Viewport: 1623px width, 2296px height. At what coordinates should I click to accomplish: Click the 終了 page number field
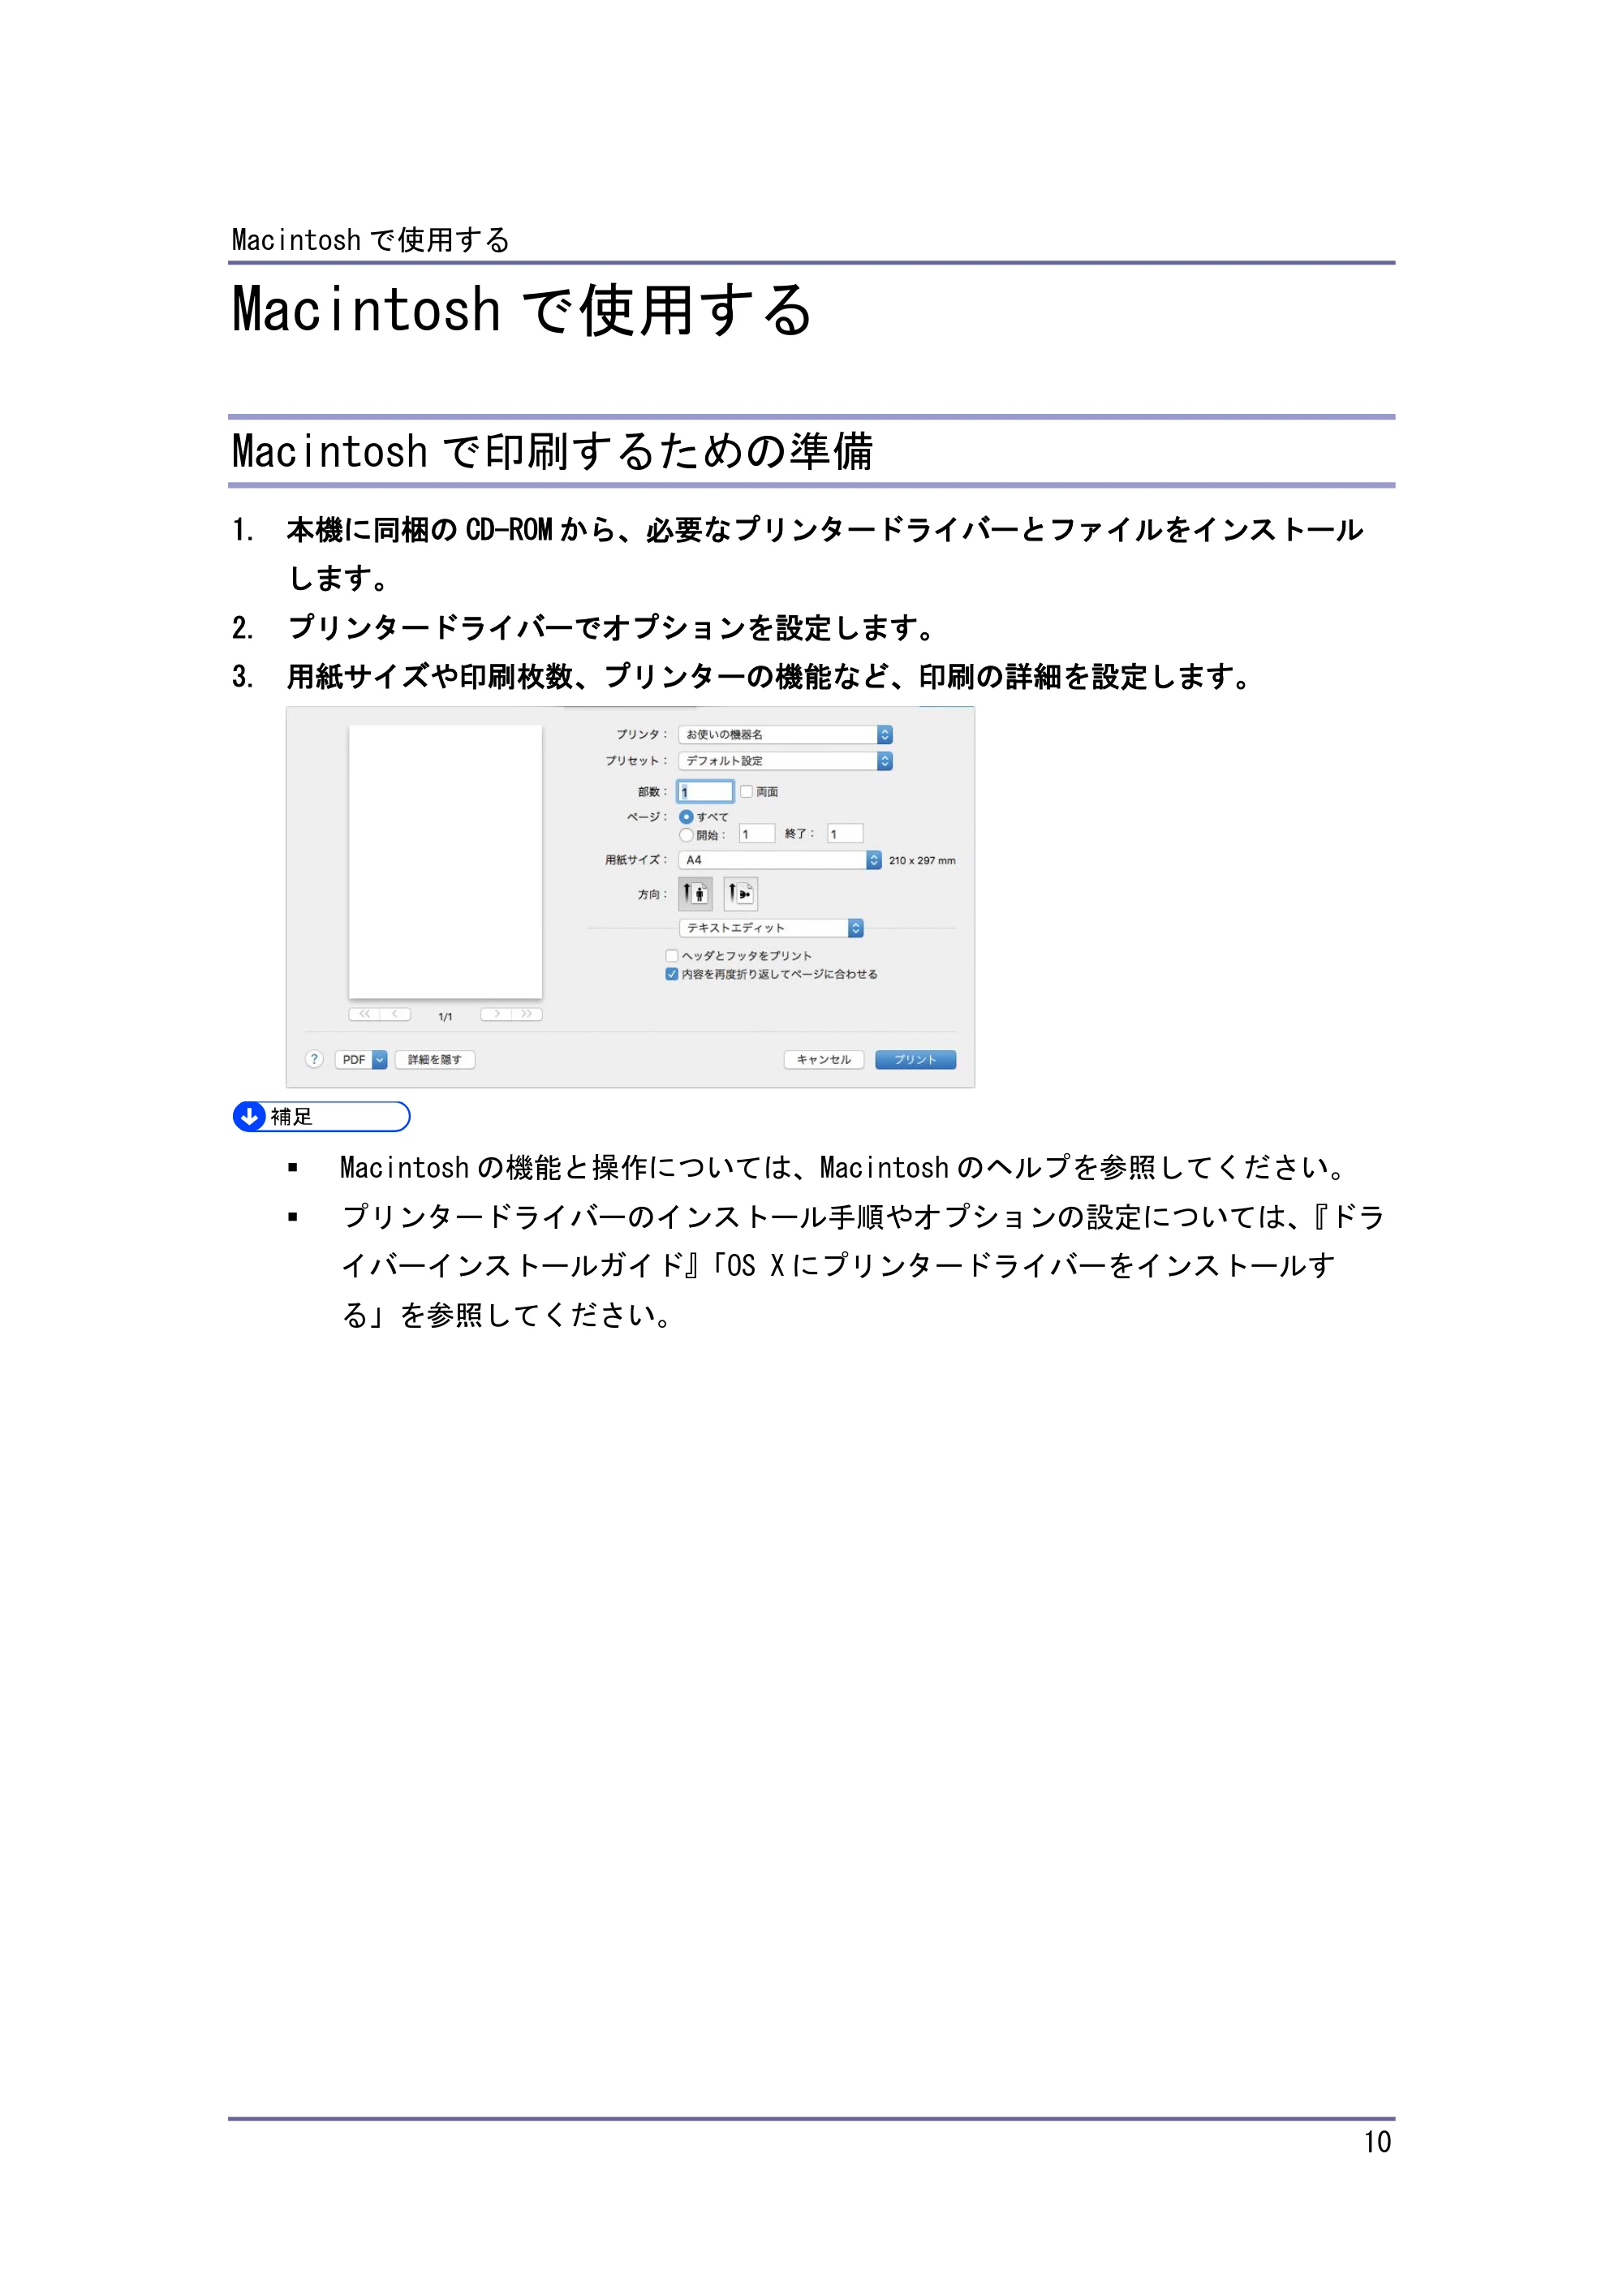845,834
